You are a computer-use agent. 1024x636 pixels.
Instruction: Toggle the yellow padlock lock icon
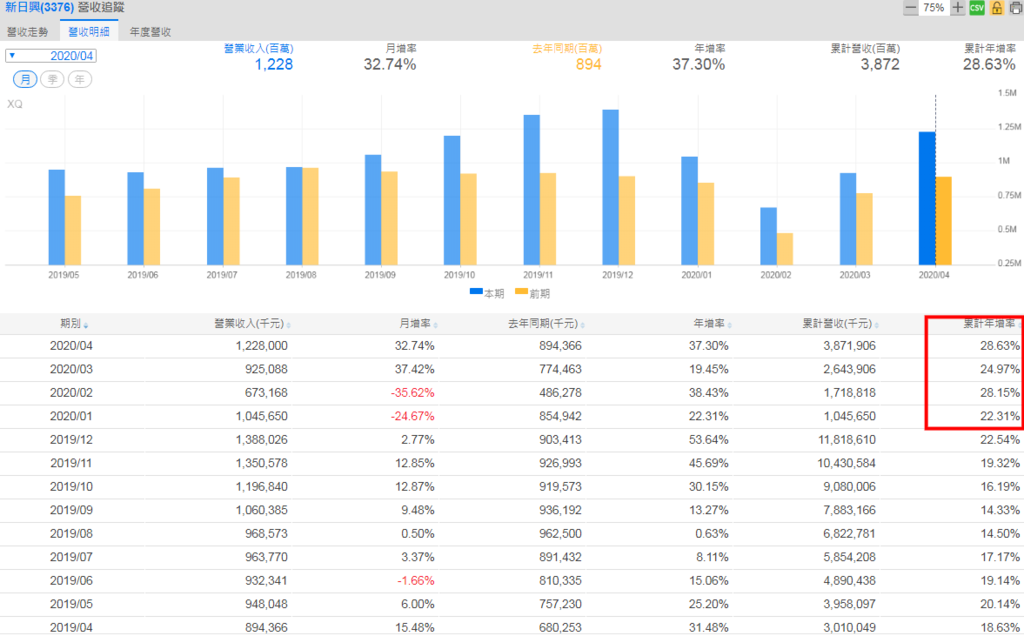[x=997, y=8]
